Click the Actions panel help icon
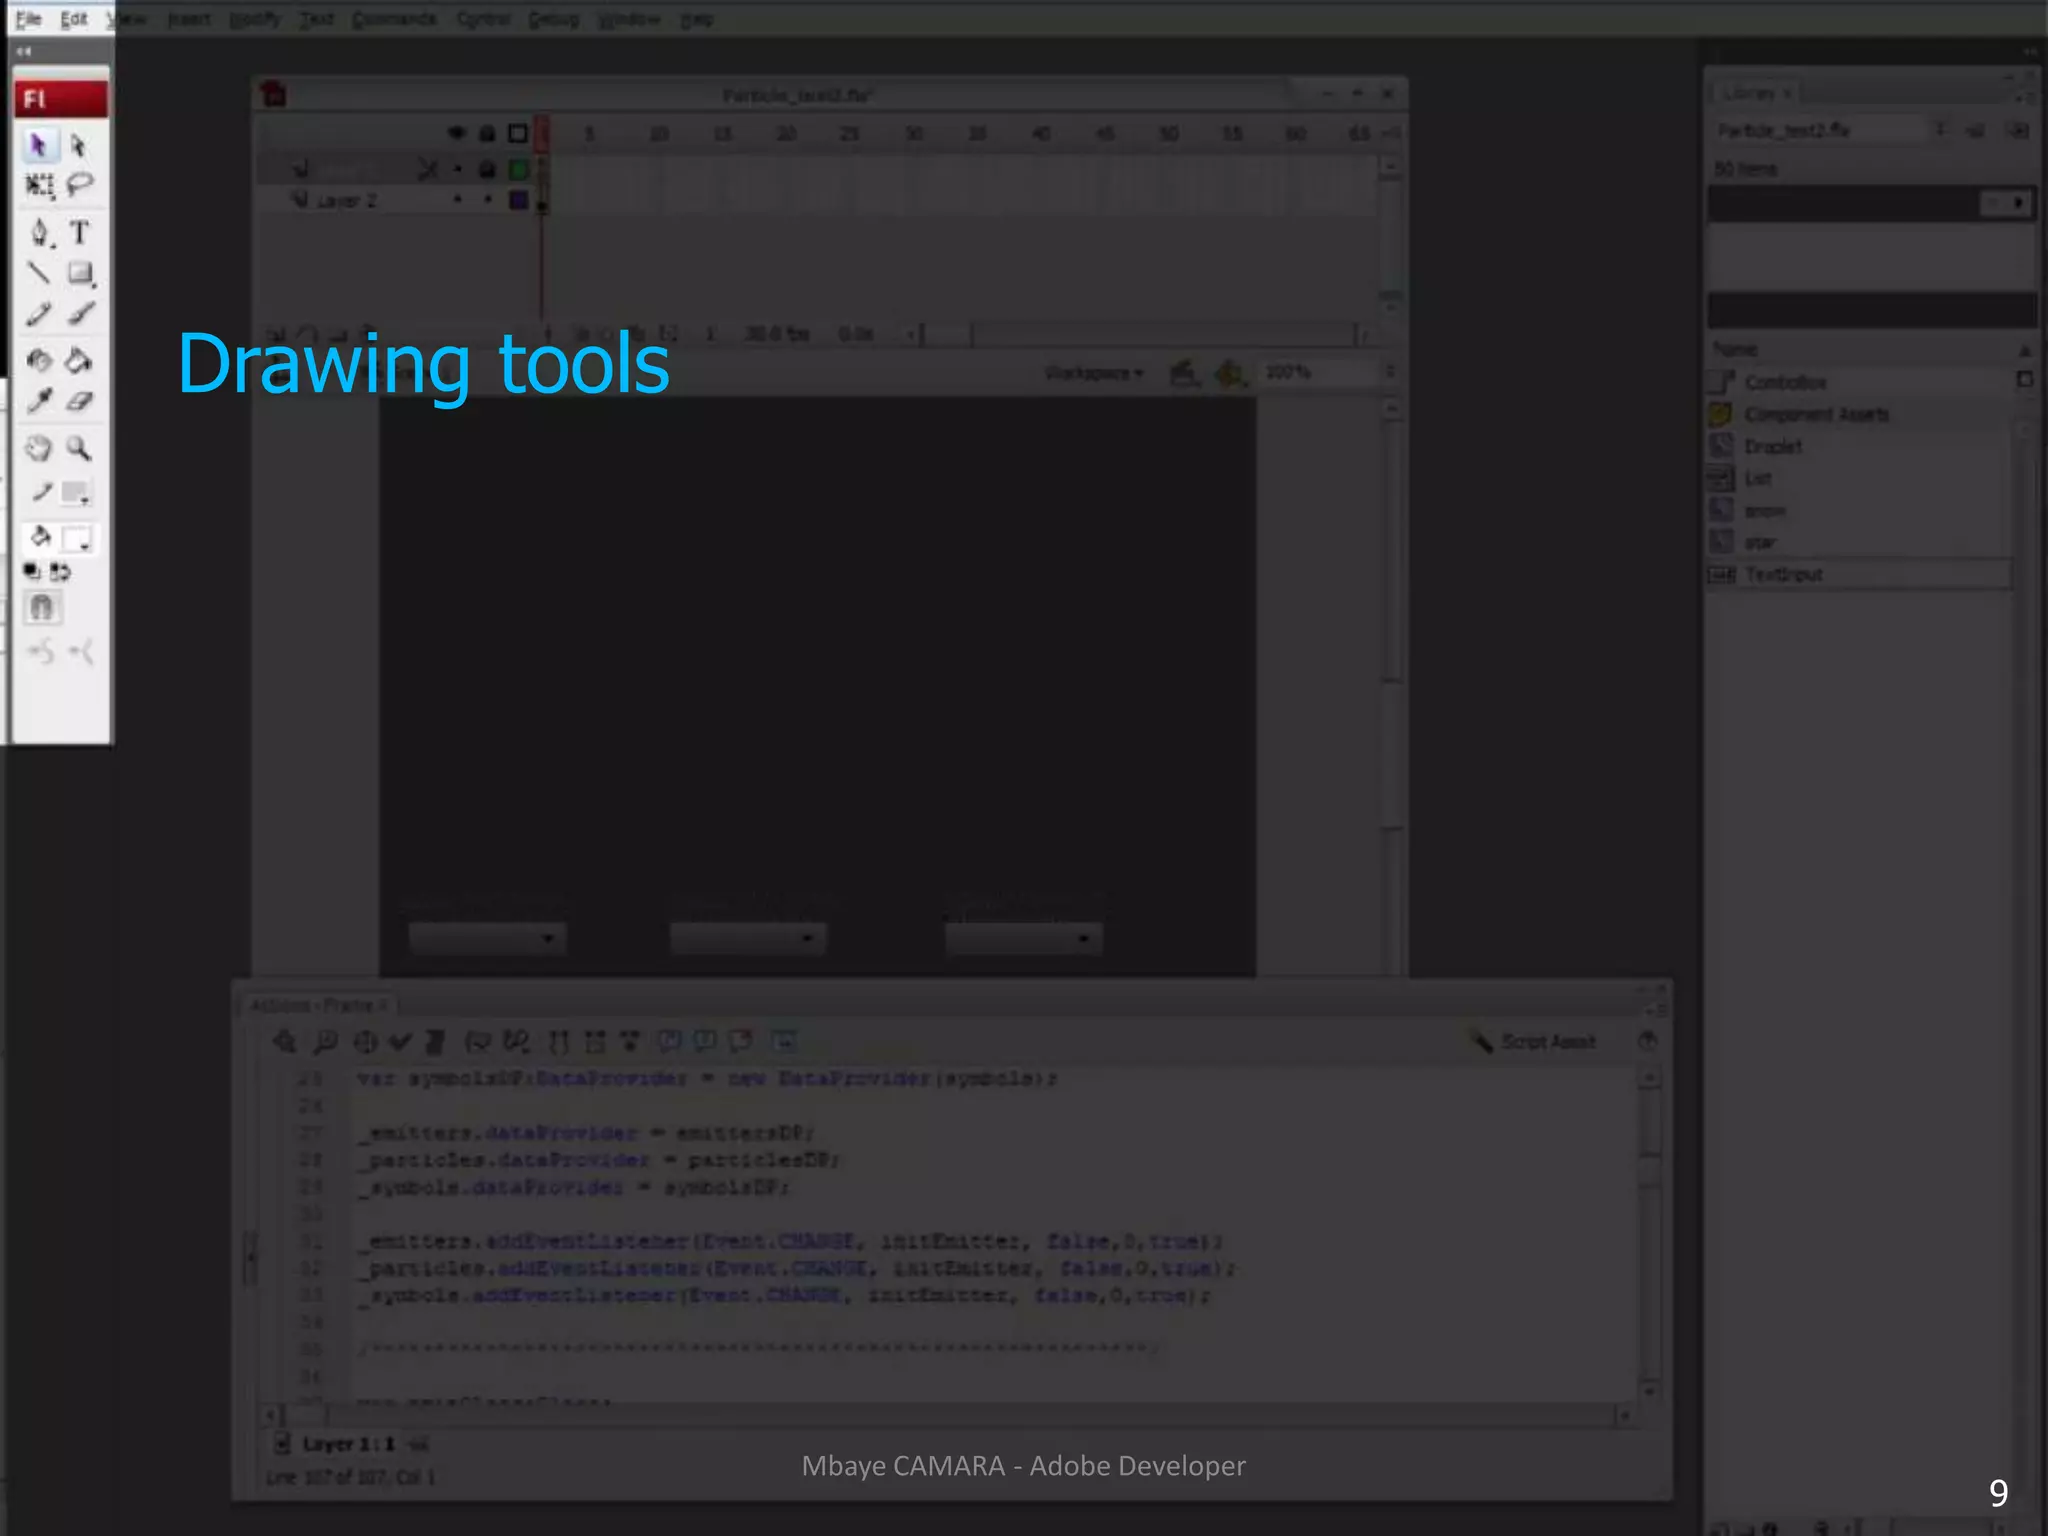Image resolution: width=2048 pixels, height=1536 pixels. 1648,1041
